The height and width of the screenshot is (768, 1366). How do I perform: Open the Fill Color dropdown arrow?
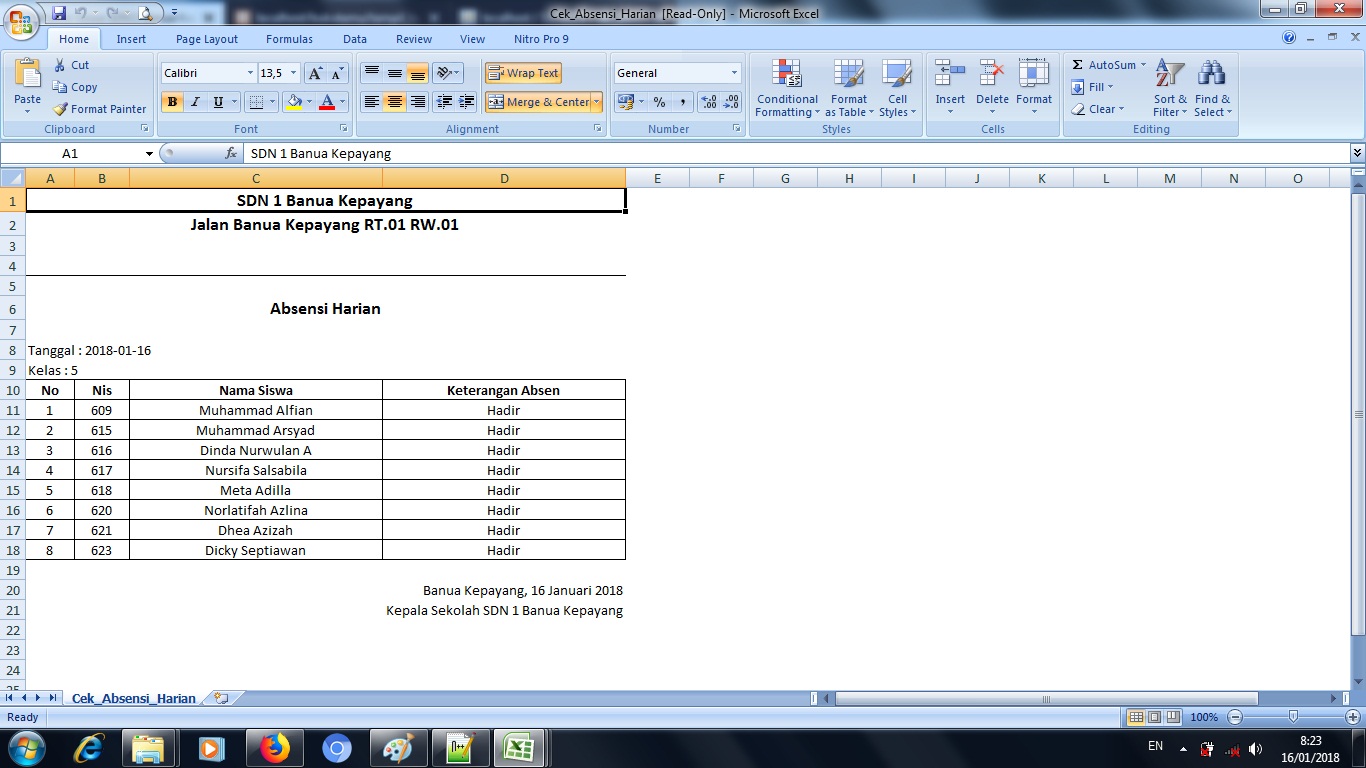pyautogui.click(x=307, y=103)
